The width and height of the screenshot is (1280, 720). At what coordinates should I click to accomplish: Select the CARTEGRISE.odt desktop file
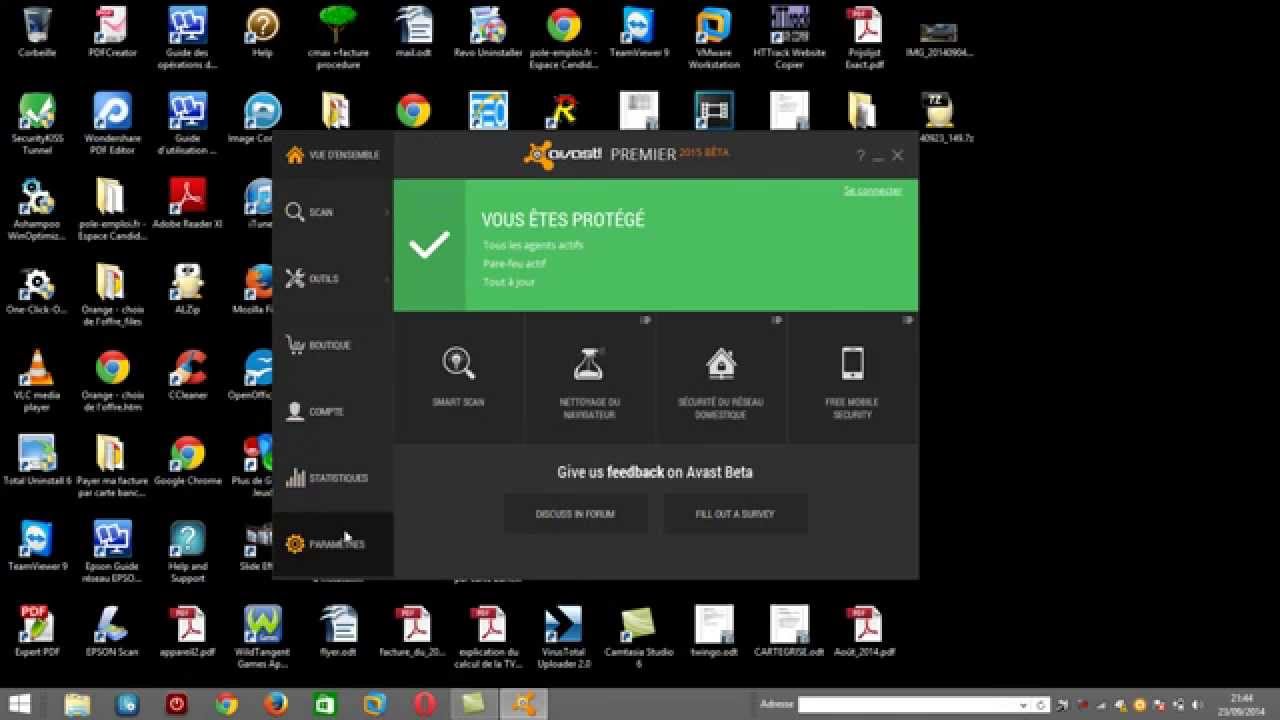789,631
